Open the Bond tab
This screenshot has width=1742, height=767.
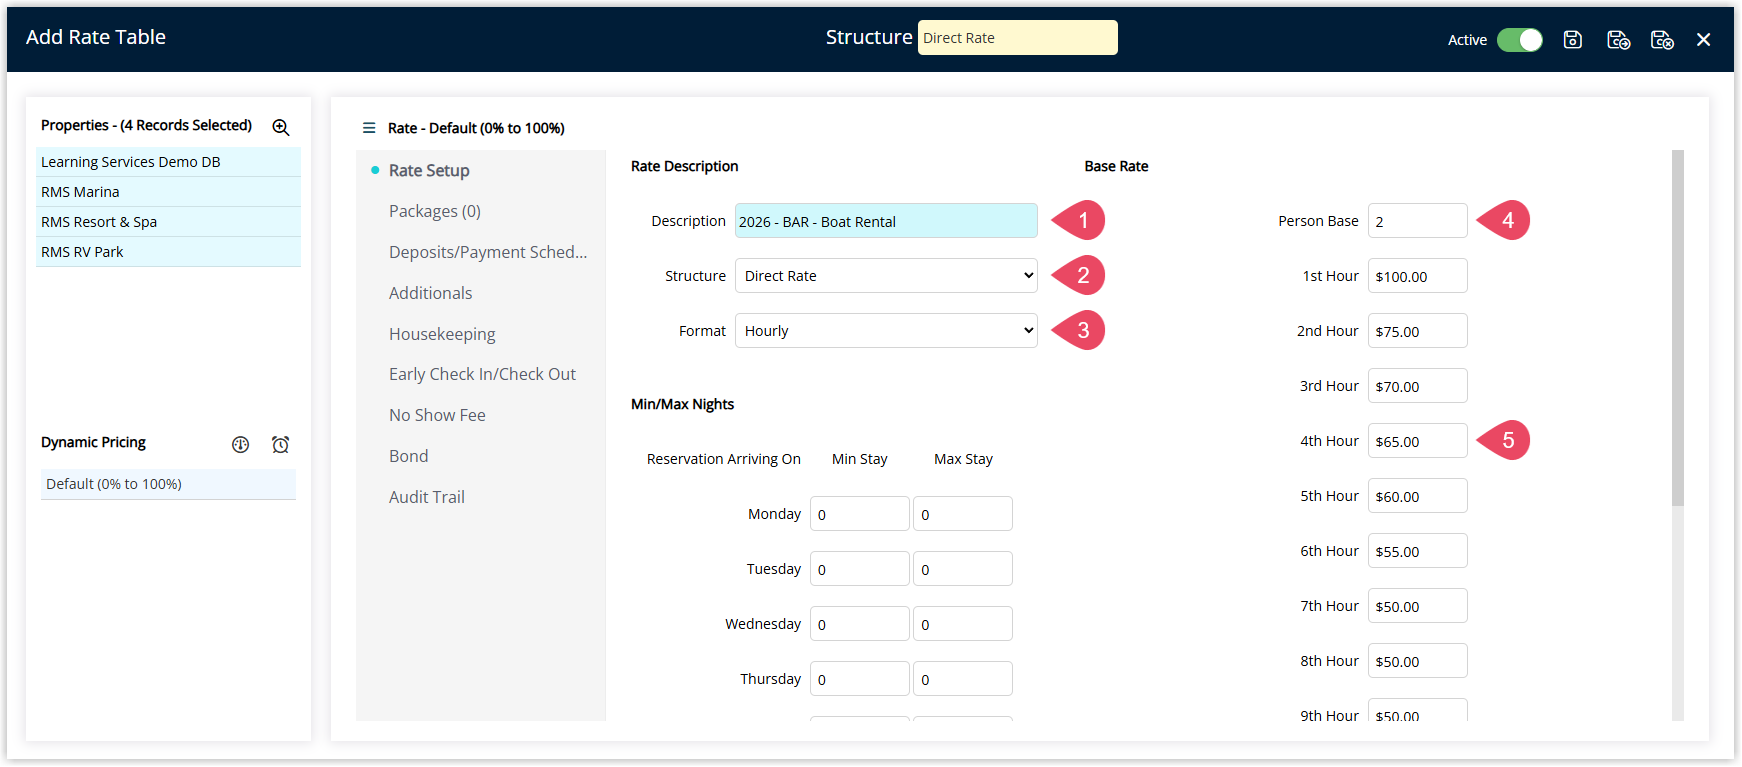click(x=408, y=456)
